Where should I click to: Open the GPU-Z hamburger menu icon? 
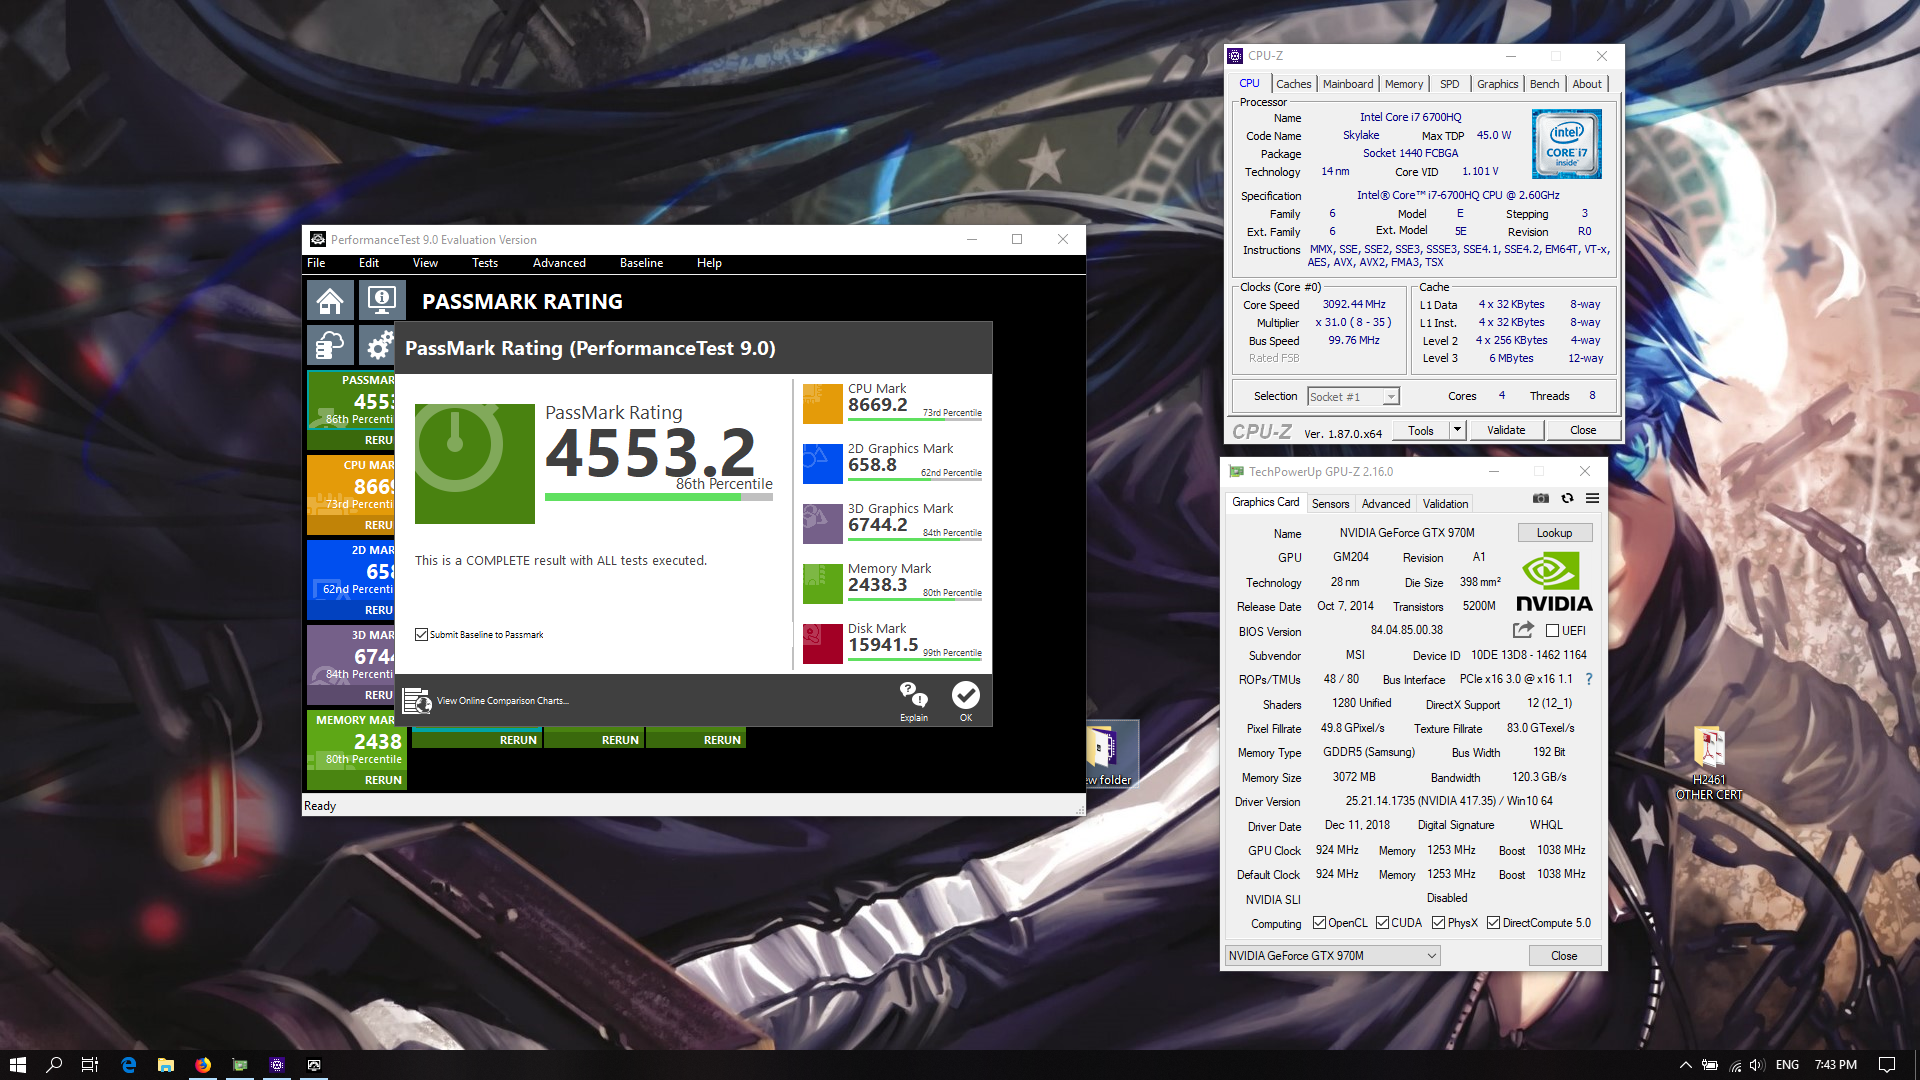pos(1592,498)
